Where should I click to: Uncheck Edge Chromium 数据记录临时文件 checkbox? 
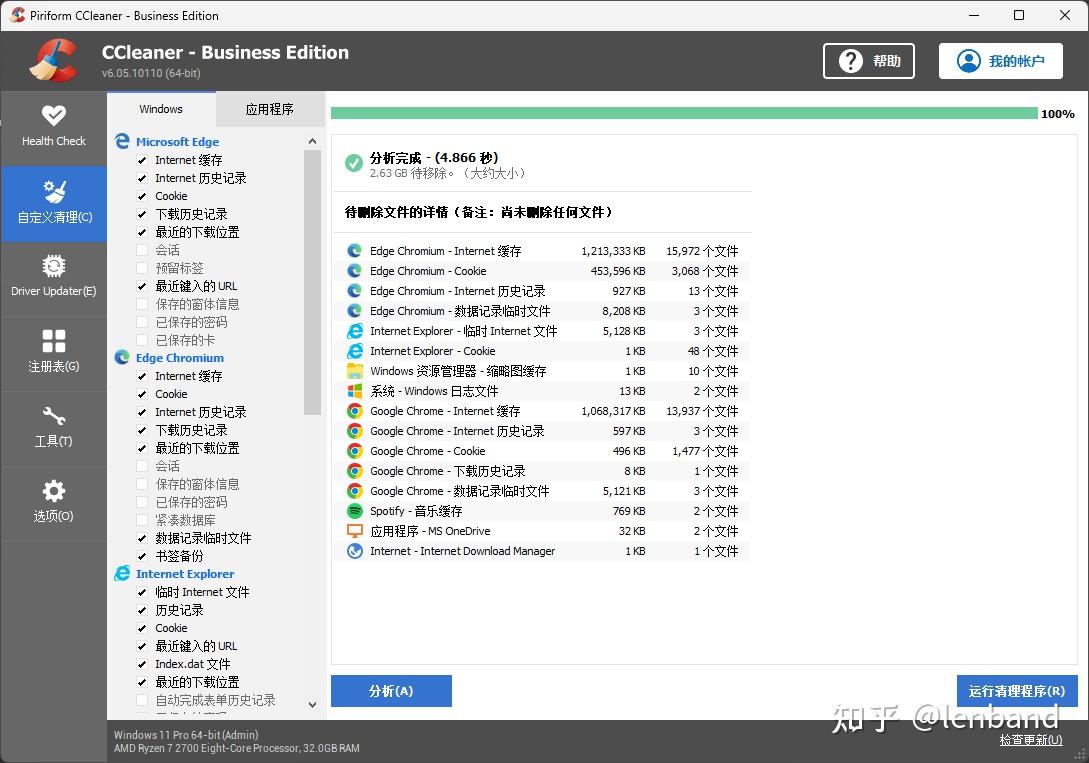pyautogui.click(x=142, y=538)
